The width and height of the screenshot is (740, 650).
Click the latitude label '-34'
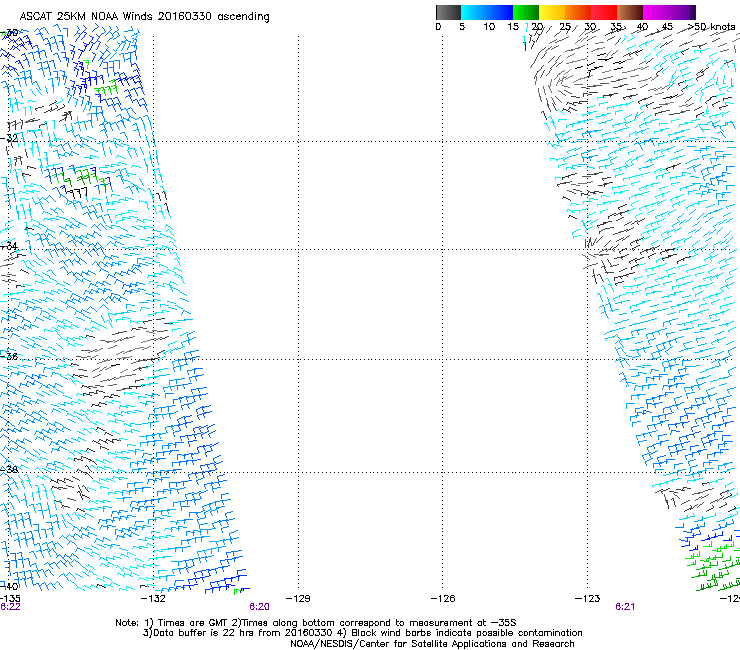click(9, 246)
